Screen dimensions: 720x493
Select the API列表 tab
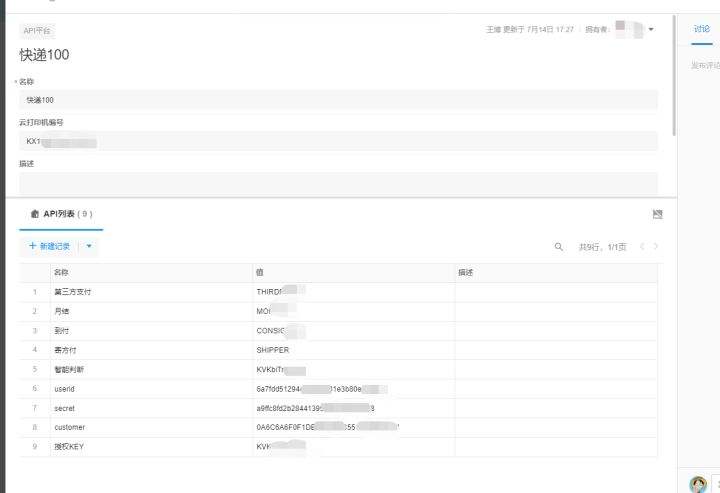61,214
